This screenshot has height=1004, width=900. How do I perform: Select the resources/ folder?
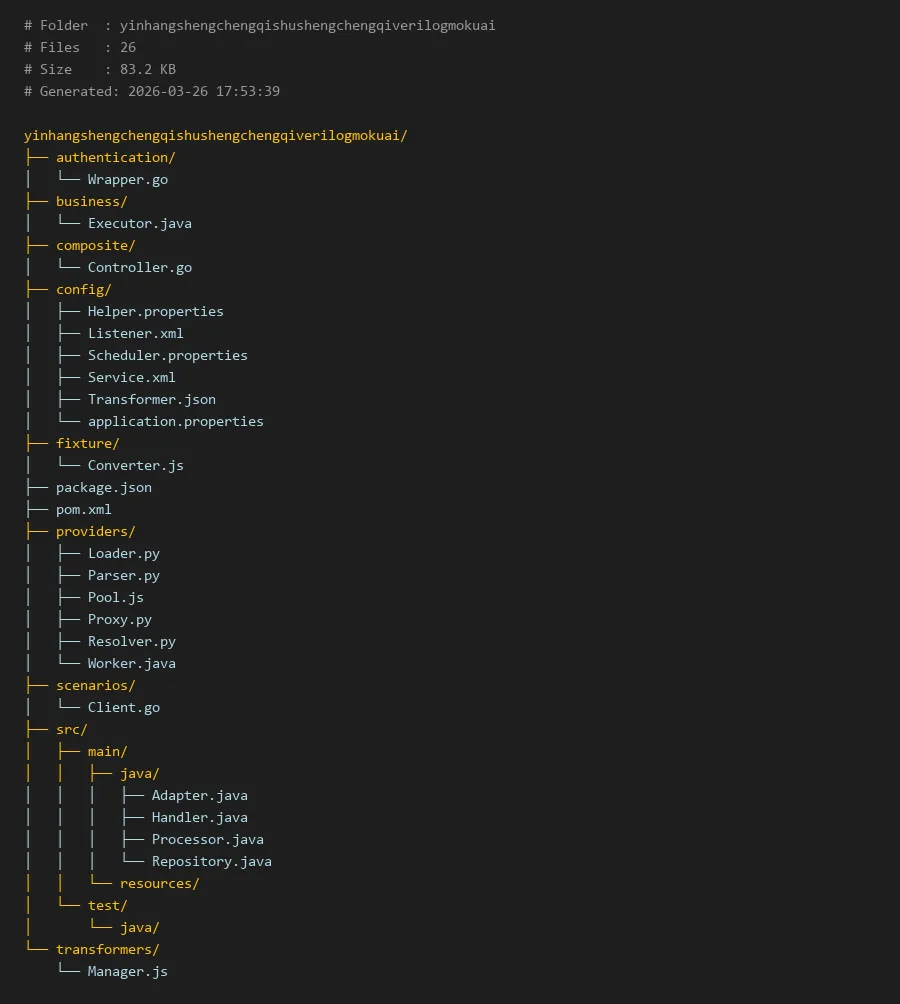coord(159,883)
